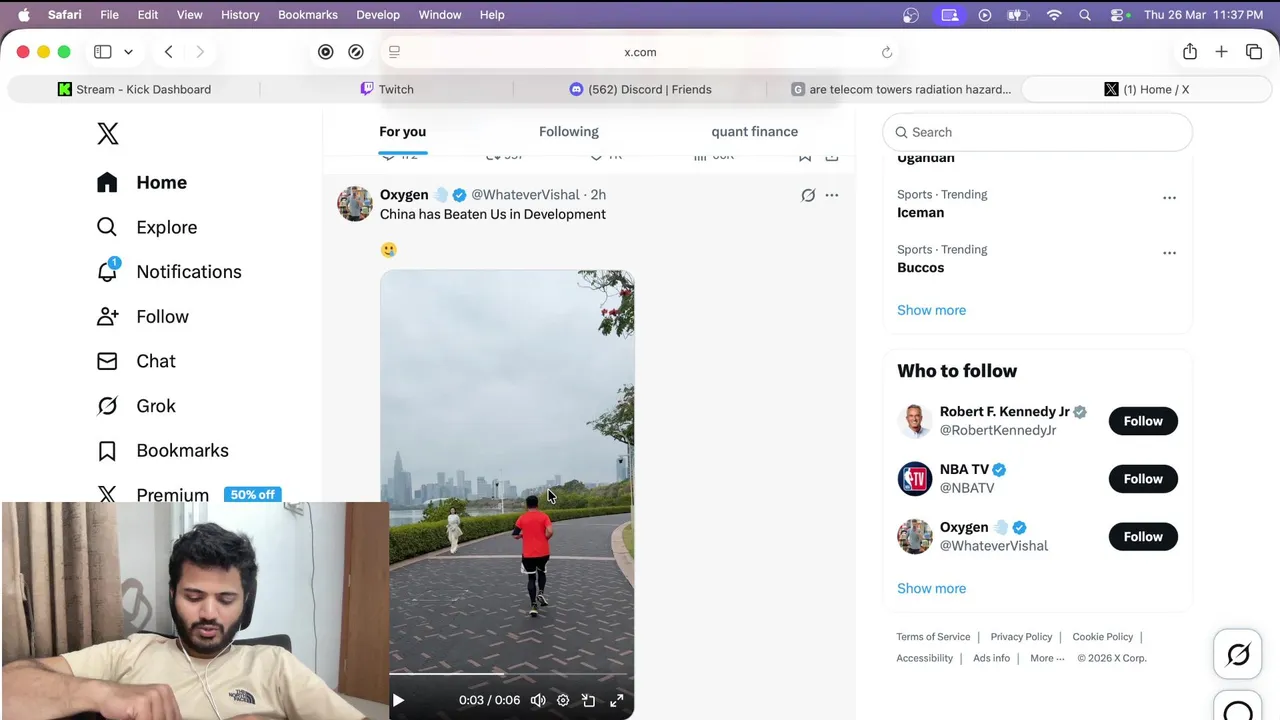
Task: Click the Grok explain icon on post
Action: 808,195
